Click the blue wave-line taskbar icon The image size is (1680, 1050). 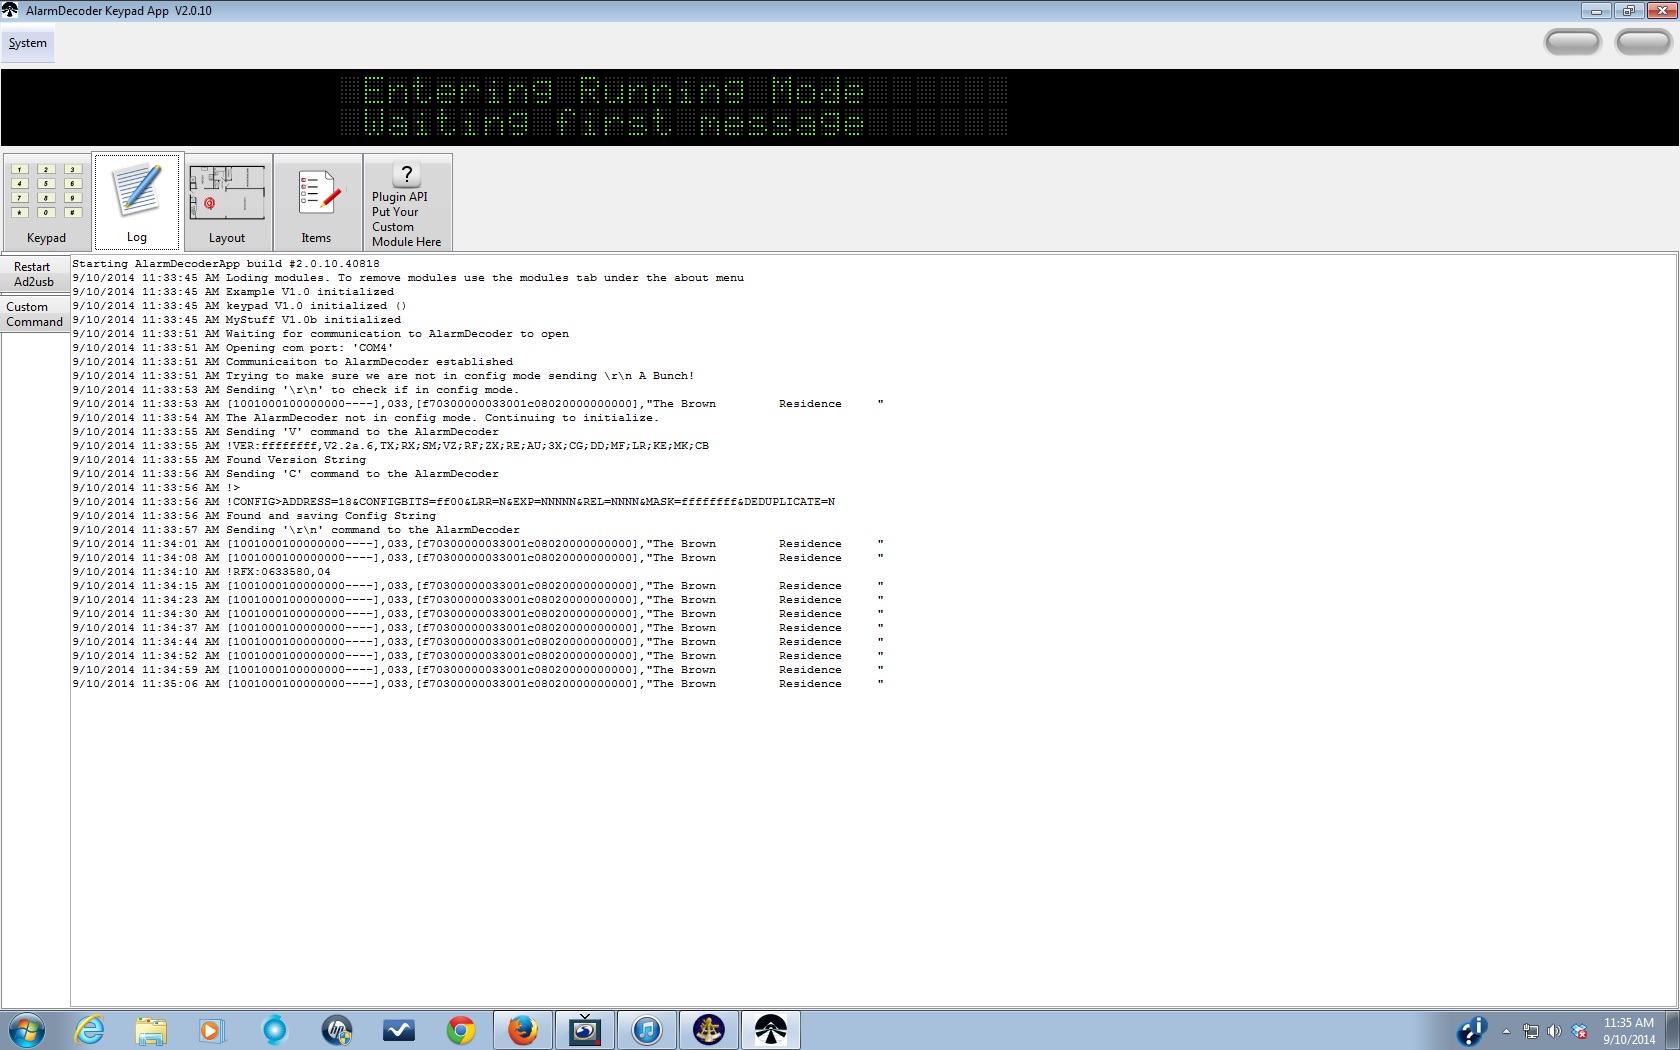click(399, 1030)
